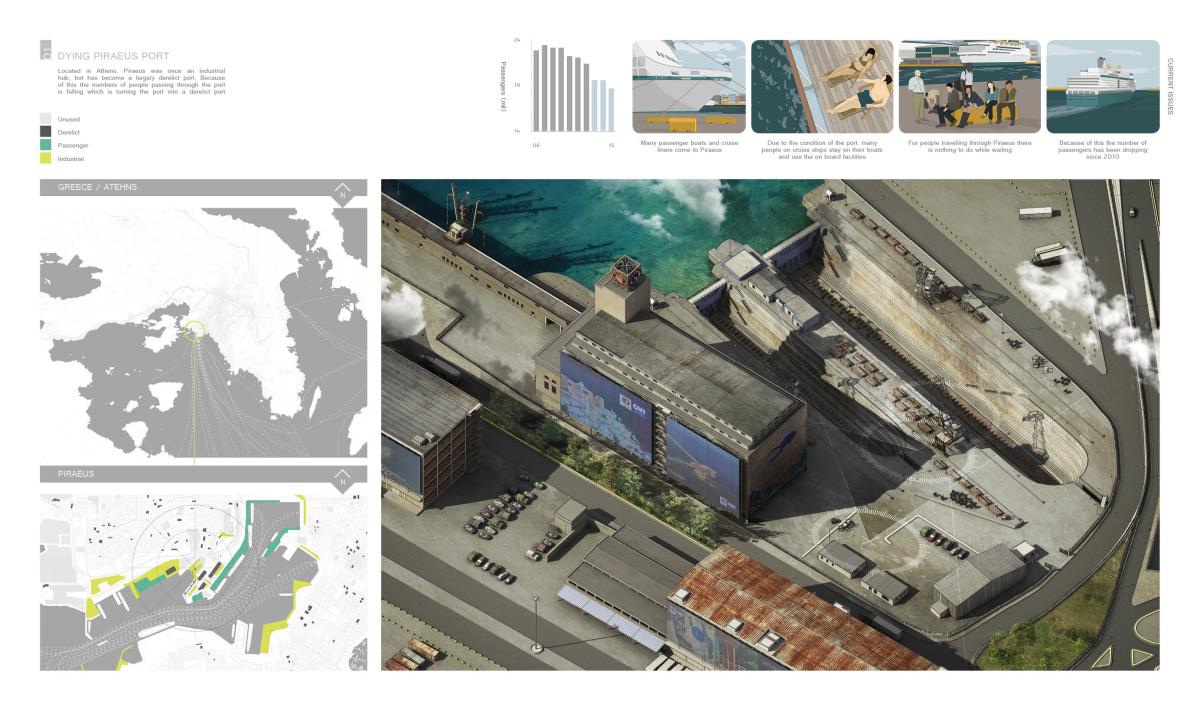Image resolution: width=1200 pixels, height=711 pixels.
Task: Click the PIRAEUS map header bar
Action: point(180,475)
